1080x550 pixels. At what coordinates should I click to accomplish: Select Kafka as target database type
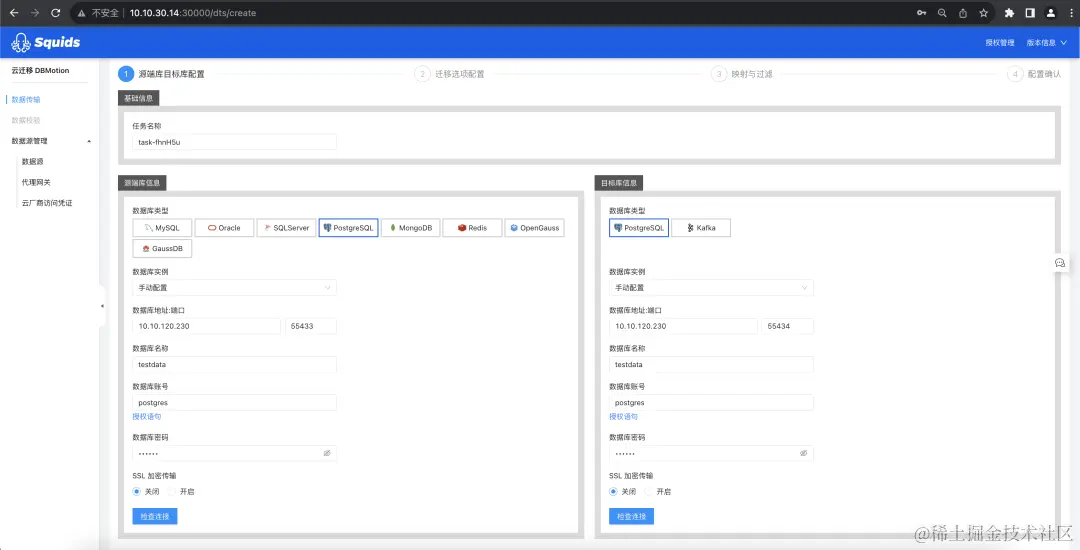(x=700, y=228)
